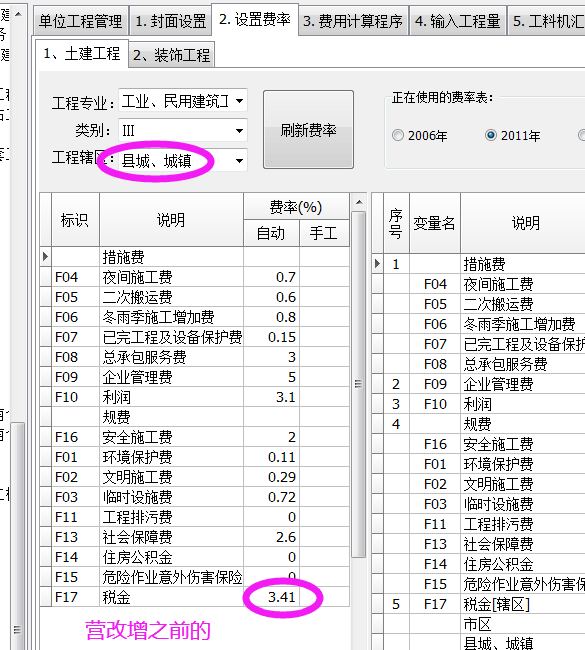Click row 5 税金[辖区] in right table
This screenshot has height=650, width=585.
478,604
